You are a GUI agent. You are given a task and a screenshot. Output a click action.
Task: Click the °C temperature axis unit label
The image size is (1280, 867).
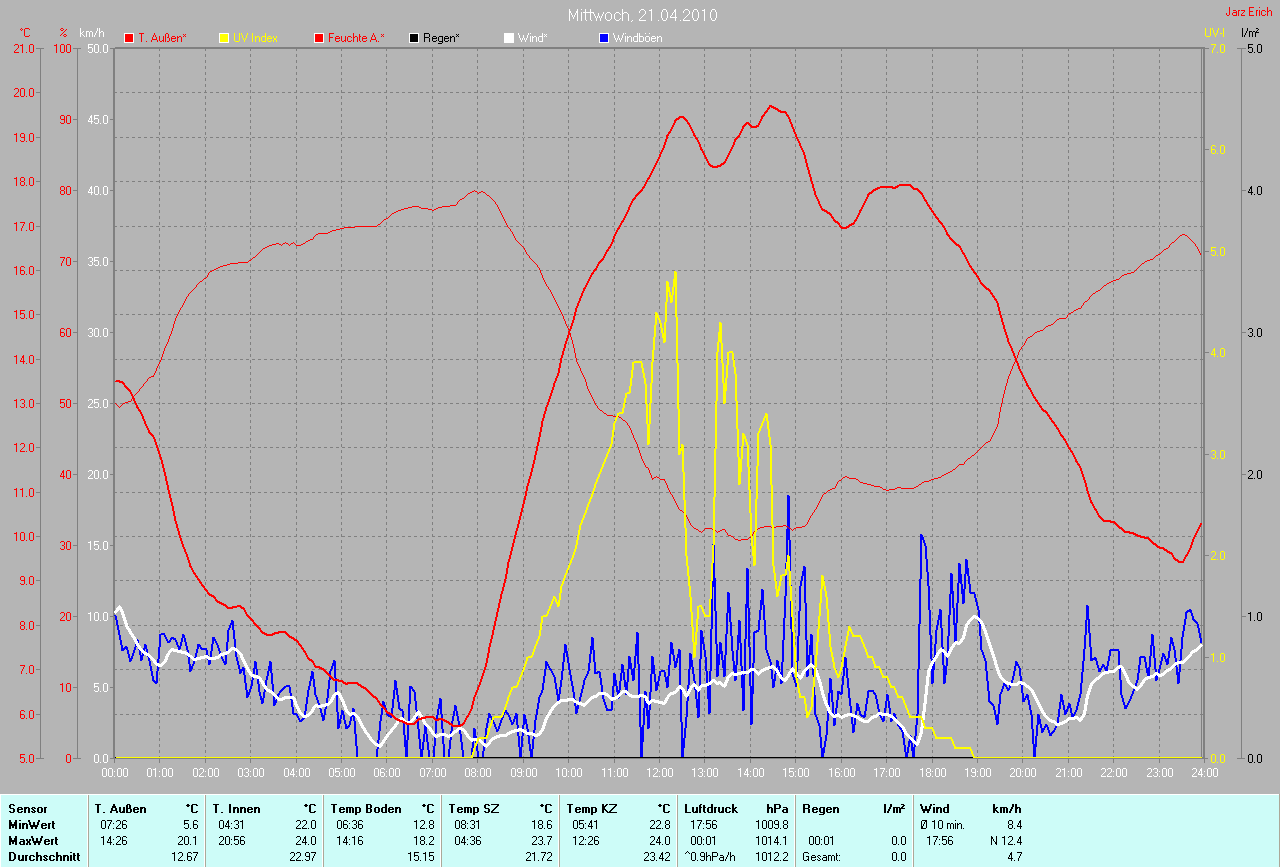tap(25, 33)
